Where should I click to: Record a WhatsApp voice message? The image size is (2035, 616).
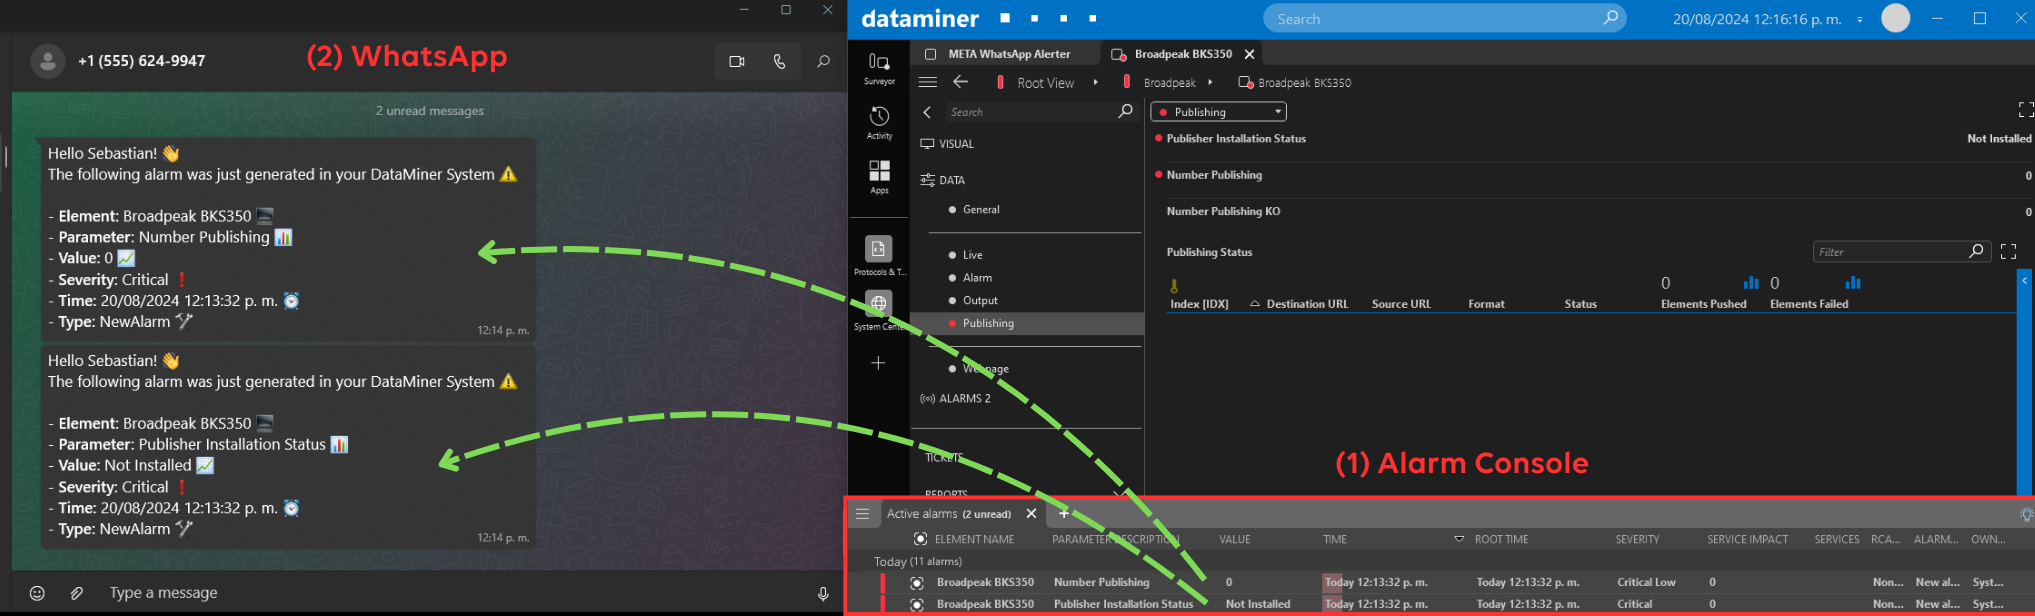tap(823, 593)
